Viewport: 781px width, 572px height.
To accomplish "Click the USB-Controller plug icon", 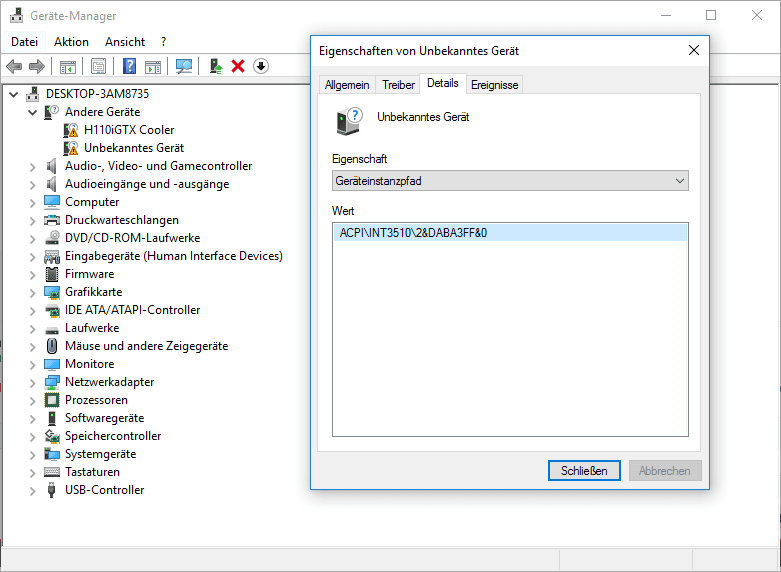I will [x=51, y=490].
